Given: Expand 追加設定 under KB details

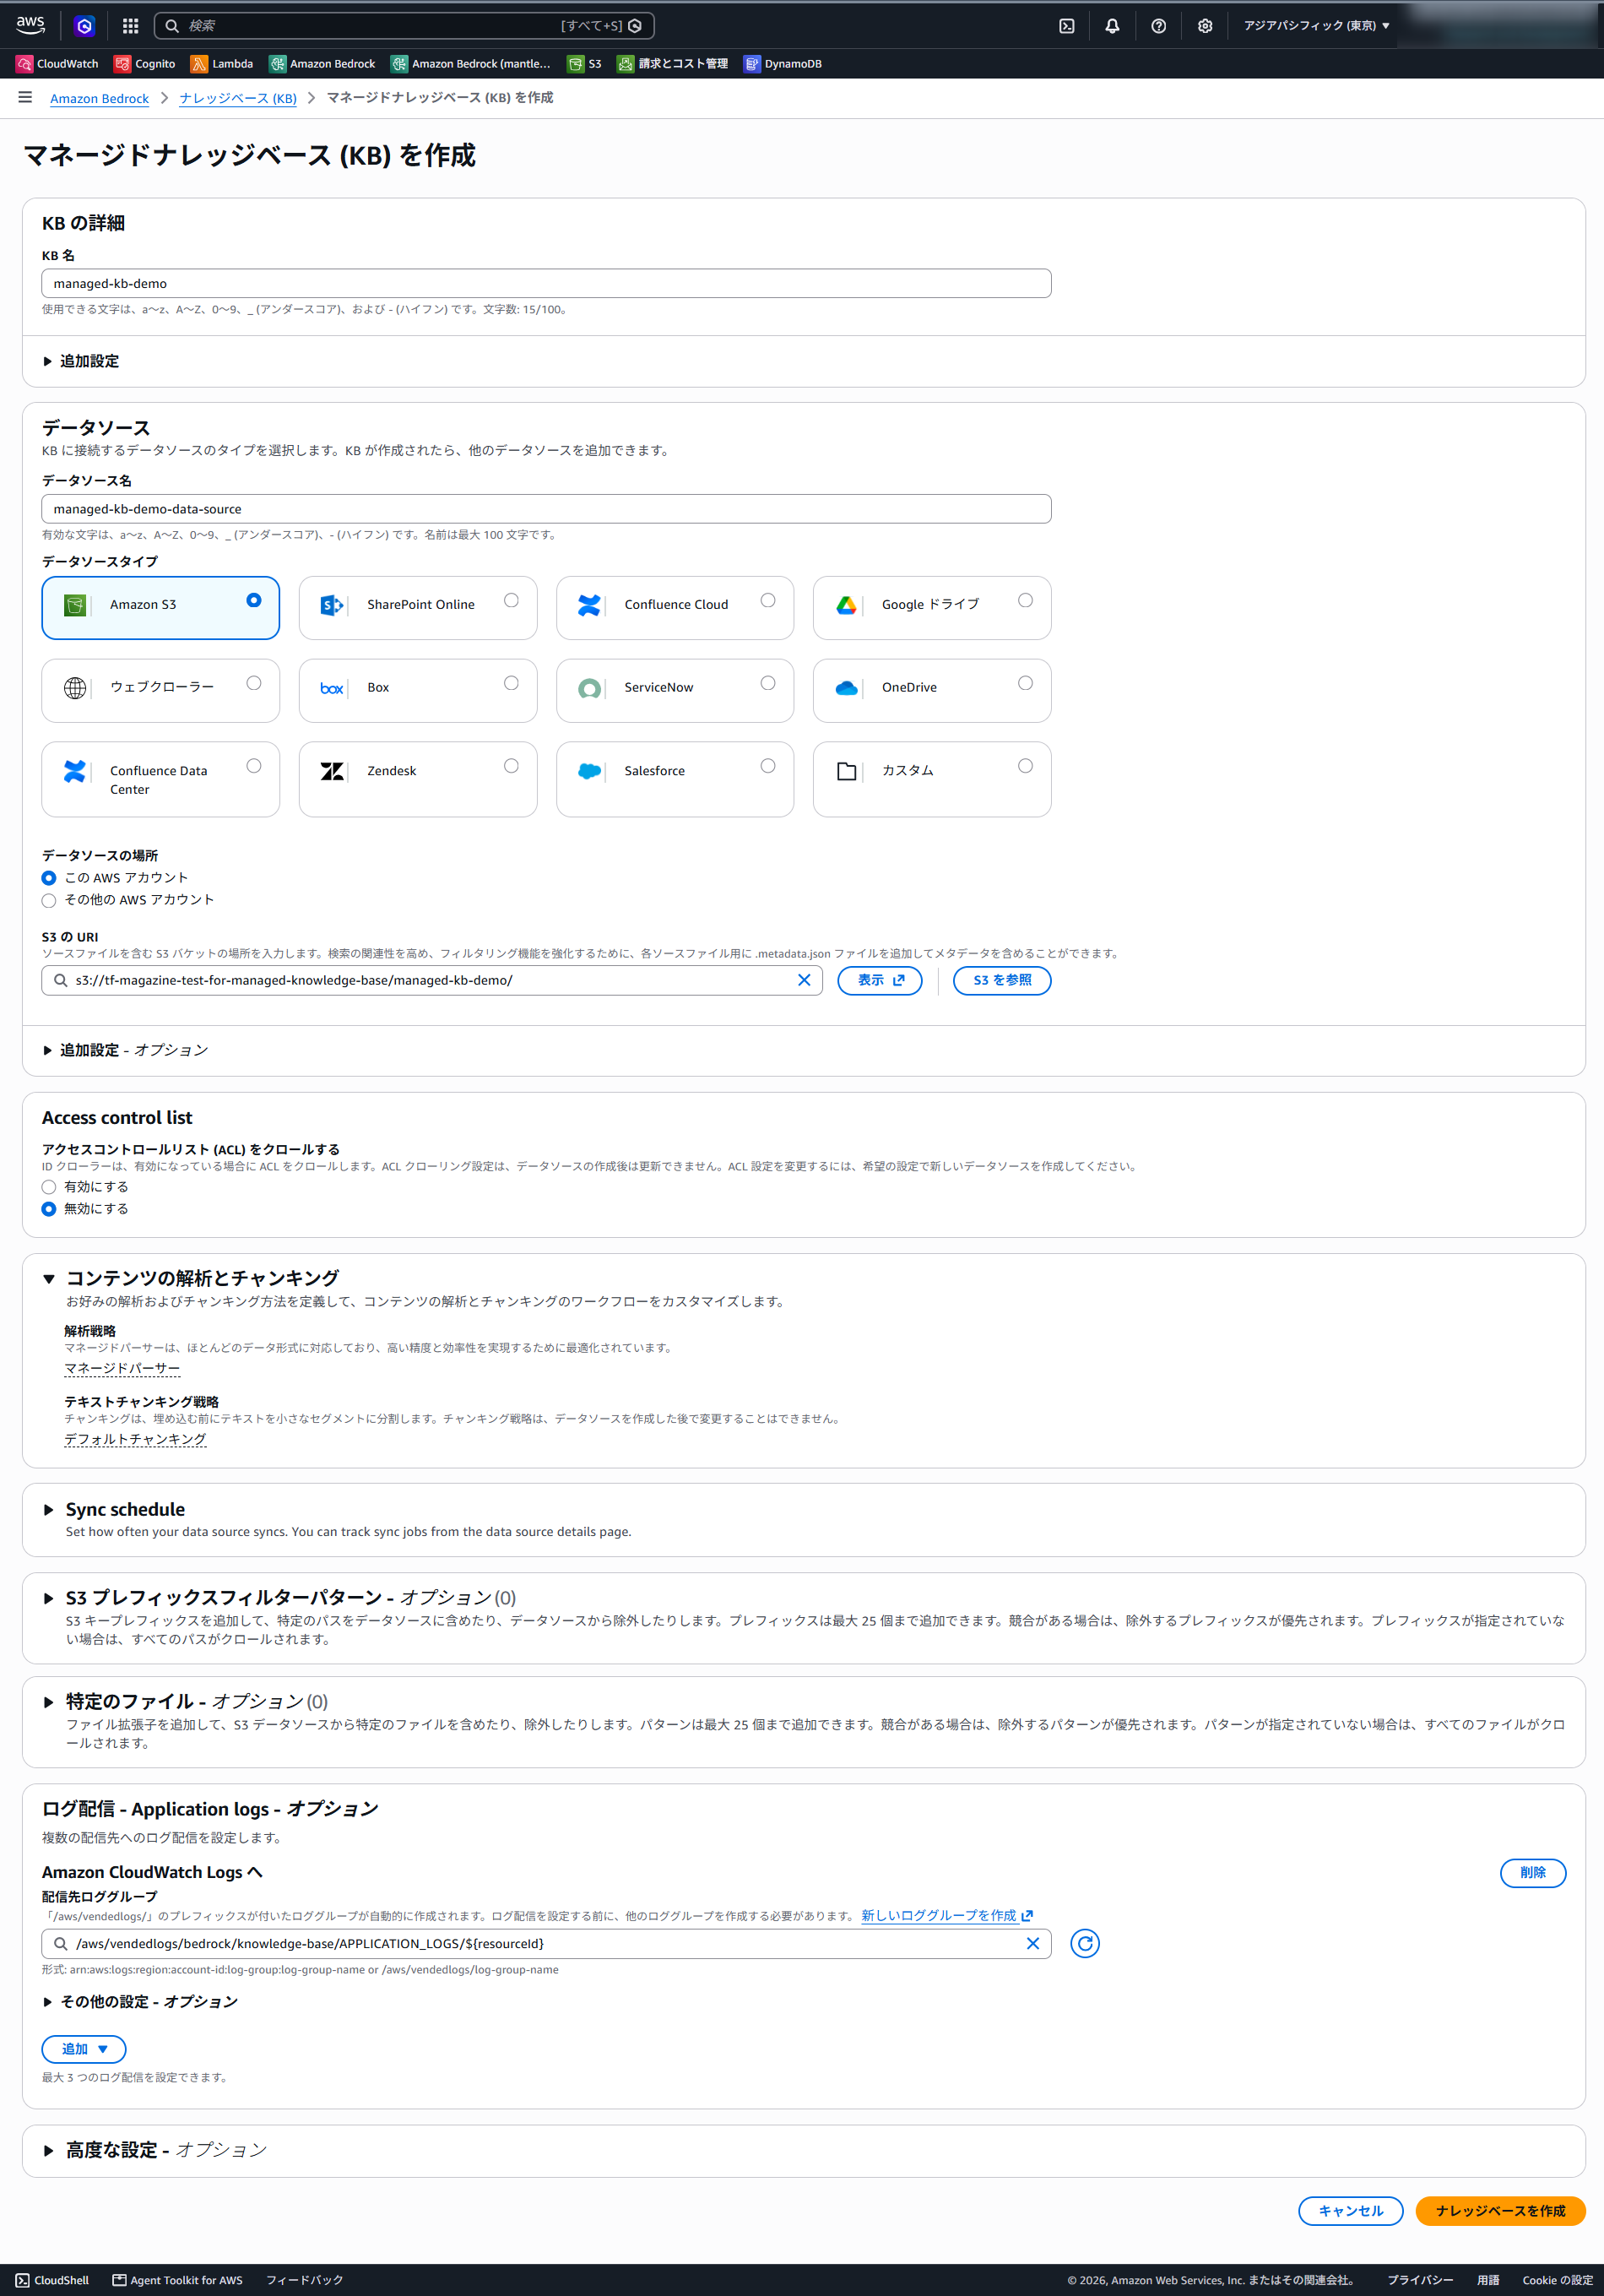Looking at the screenshot, I should (81, 361).
